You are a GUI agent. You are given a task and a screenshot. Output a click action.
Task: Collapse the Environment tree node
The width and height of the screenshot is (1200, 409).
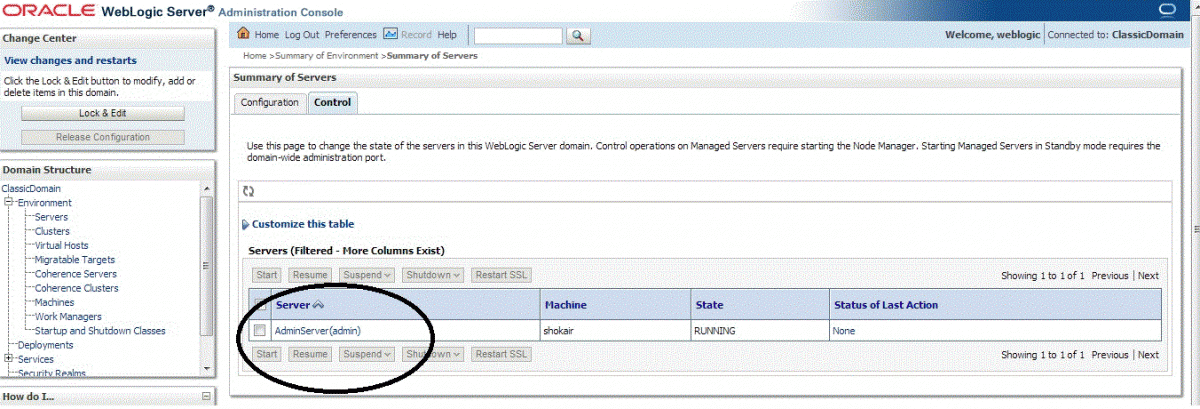9,203
